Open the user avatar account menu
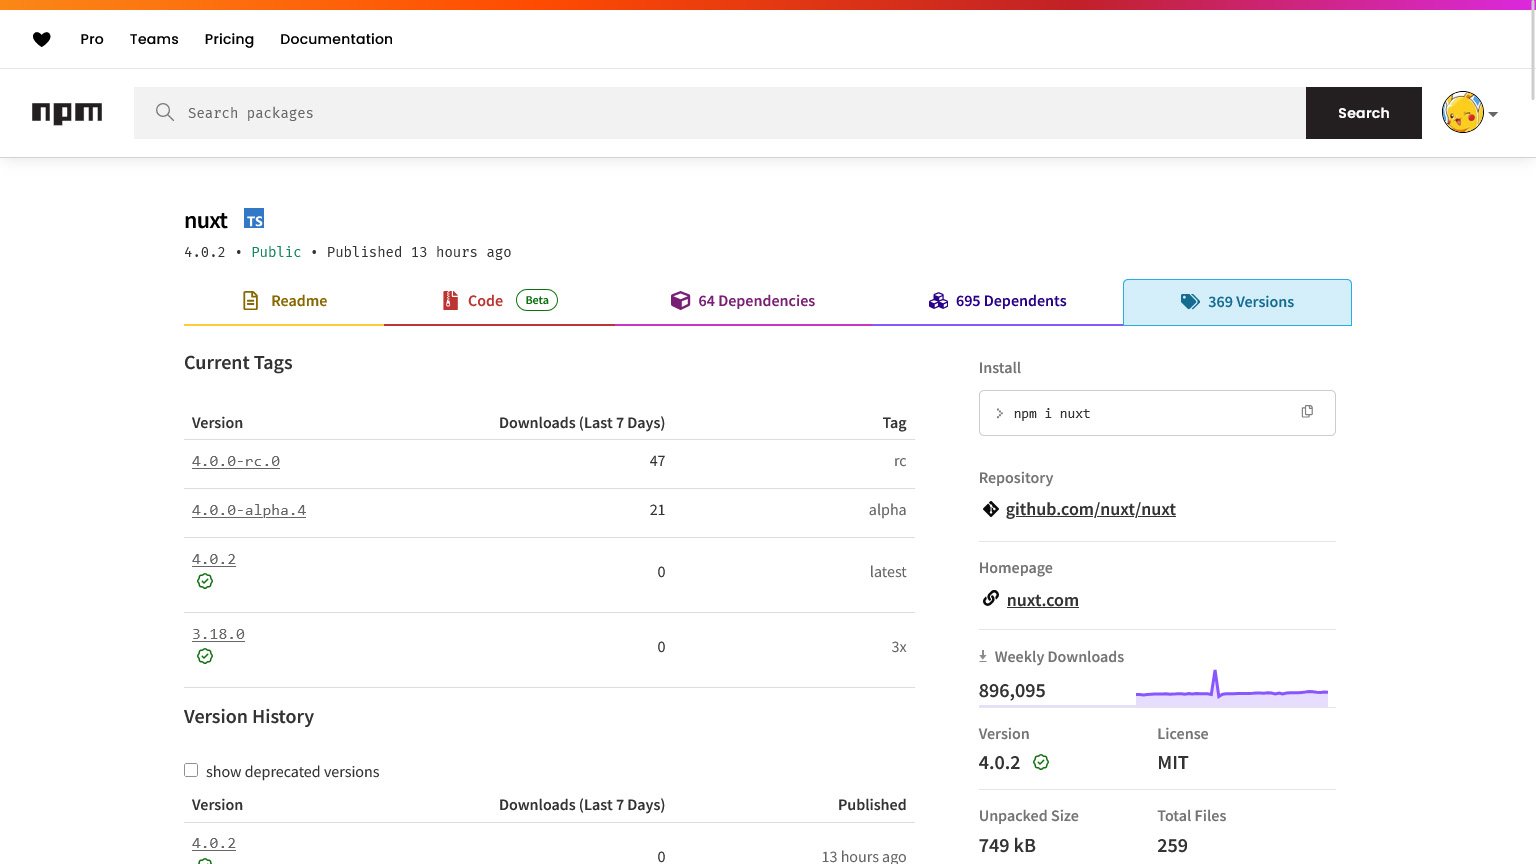This screenshot has height=864, width=1536. [x=1469, y=113]
